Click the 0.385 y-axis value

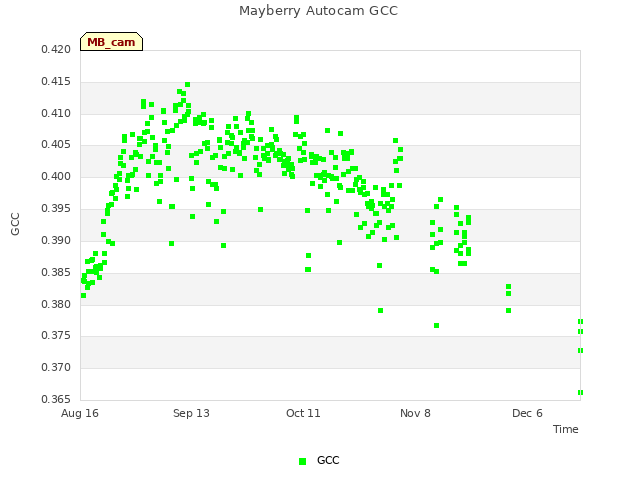56,272
